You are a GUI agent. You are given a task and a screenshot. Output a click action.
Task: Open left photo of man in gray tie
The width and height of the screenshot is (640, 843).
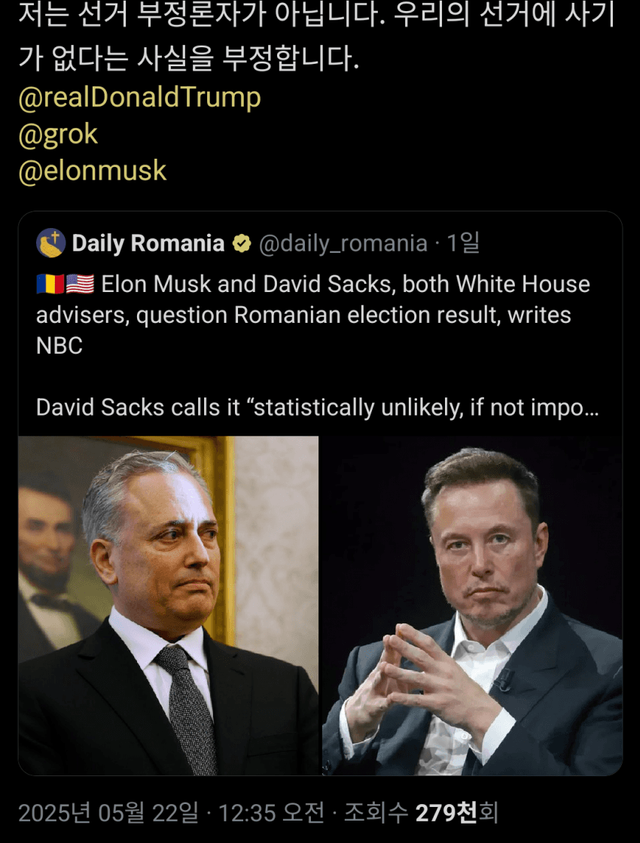pyautogui.click(x=168, y=605)
